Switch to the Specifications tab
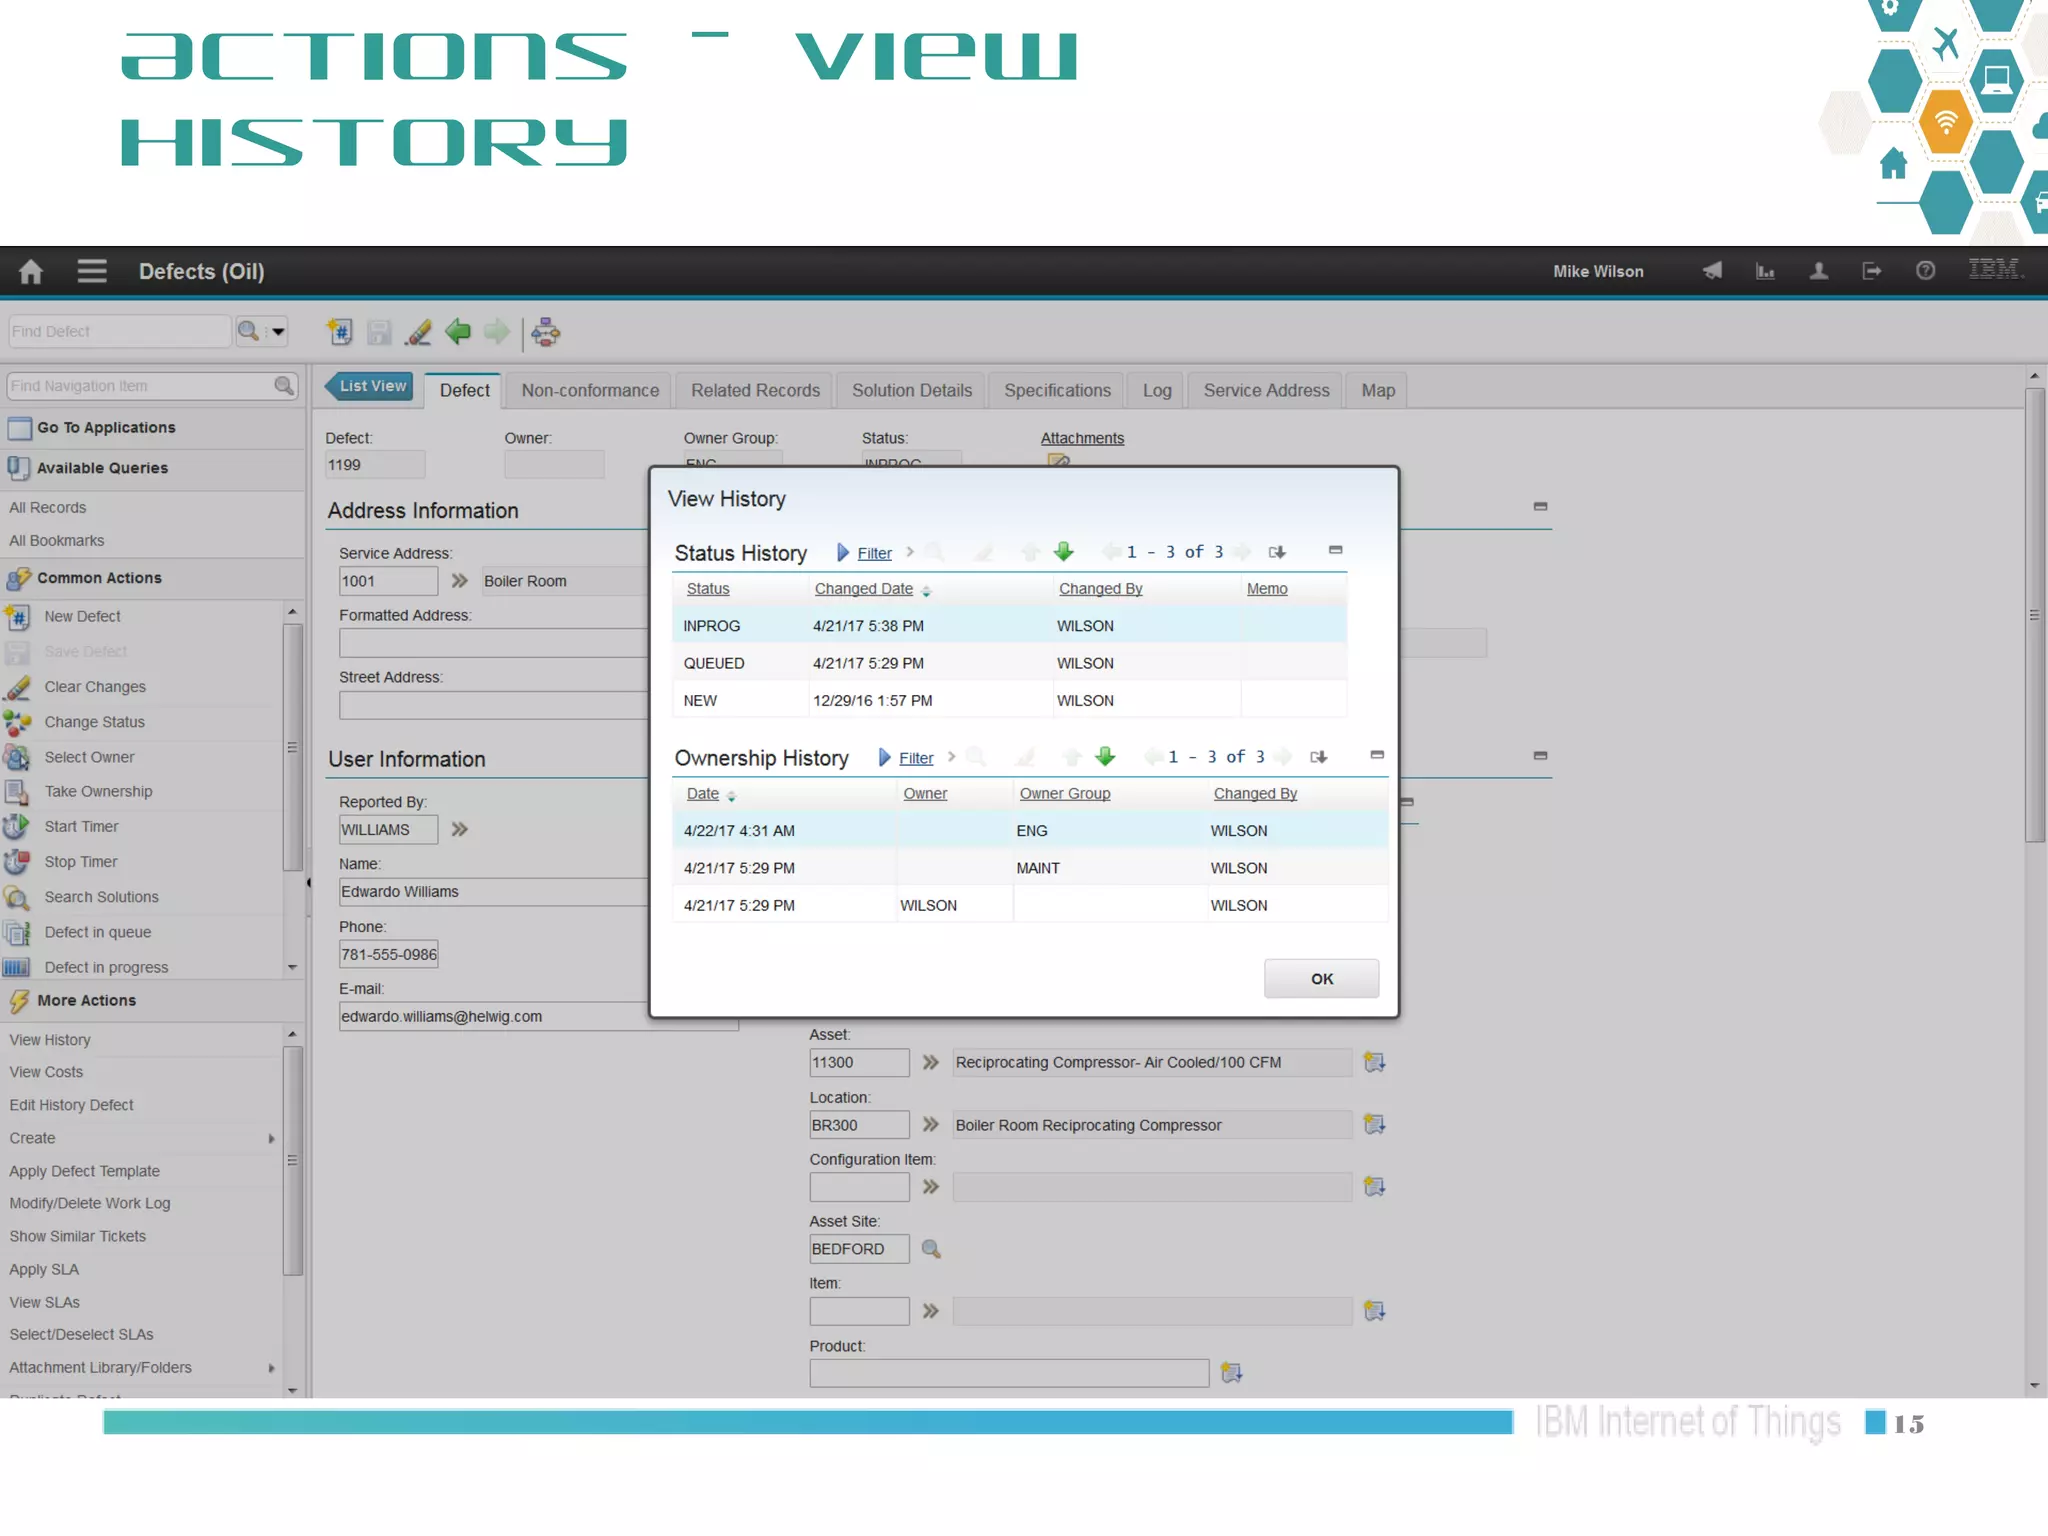This screenshot has width=2048, height=1536. (x=1057, y=390)
